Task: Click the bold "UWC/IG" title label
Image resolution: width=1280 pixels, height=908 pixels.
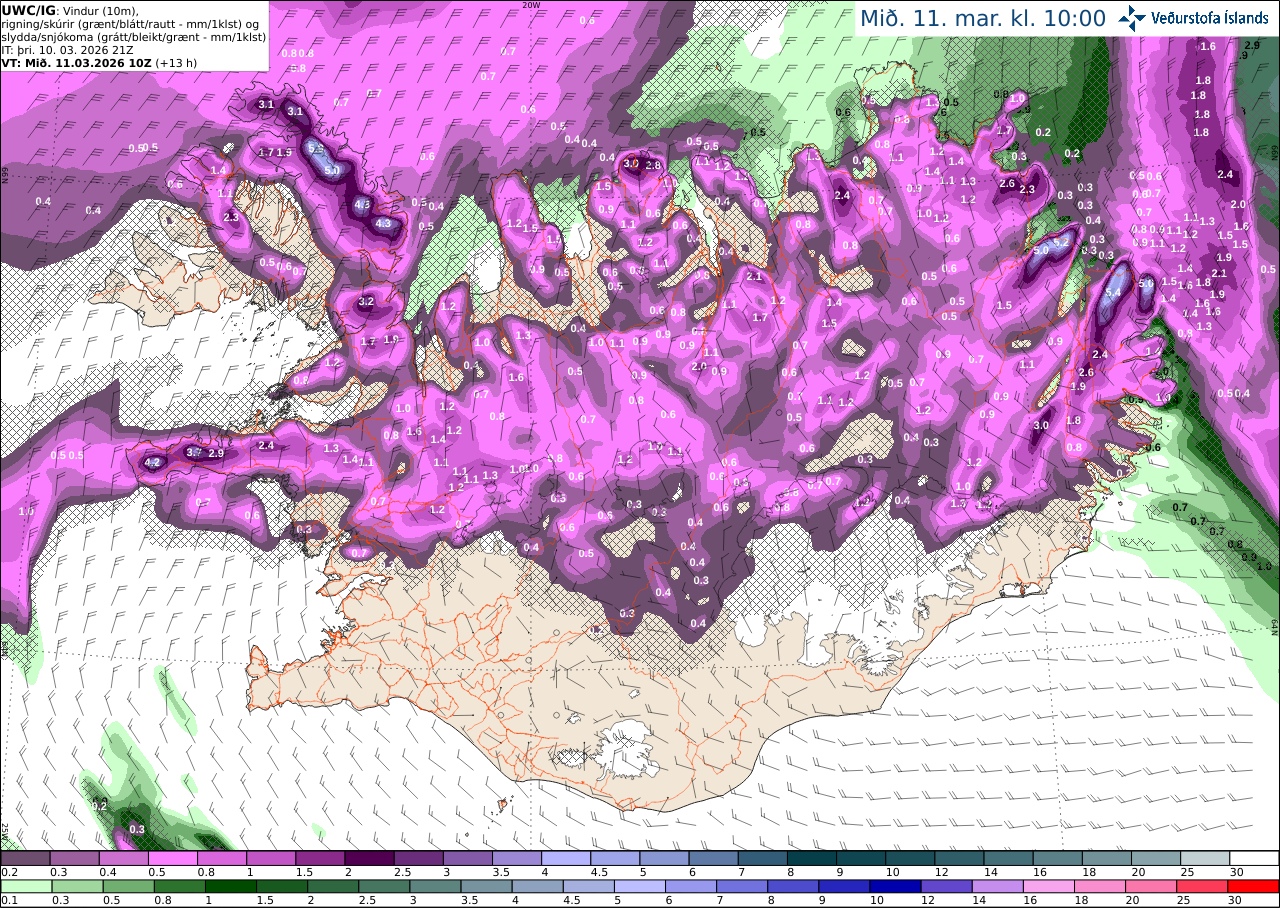Action: [x=29, y=10]
